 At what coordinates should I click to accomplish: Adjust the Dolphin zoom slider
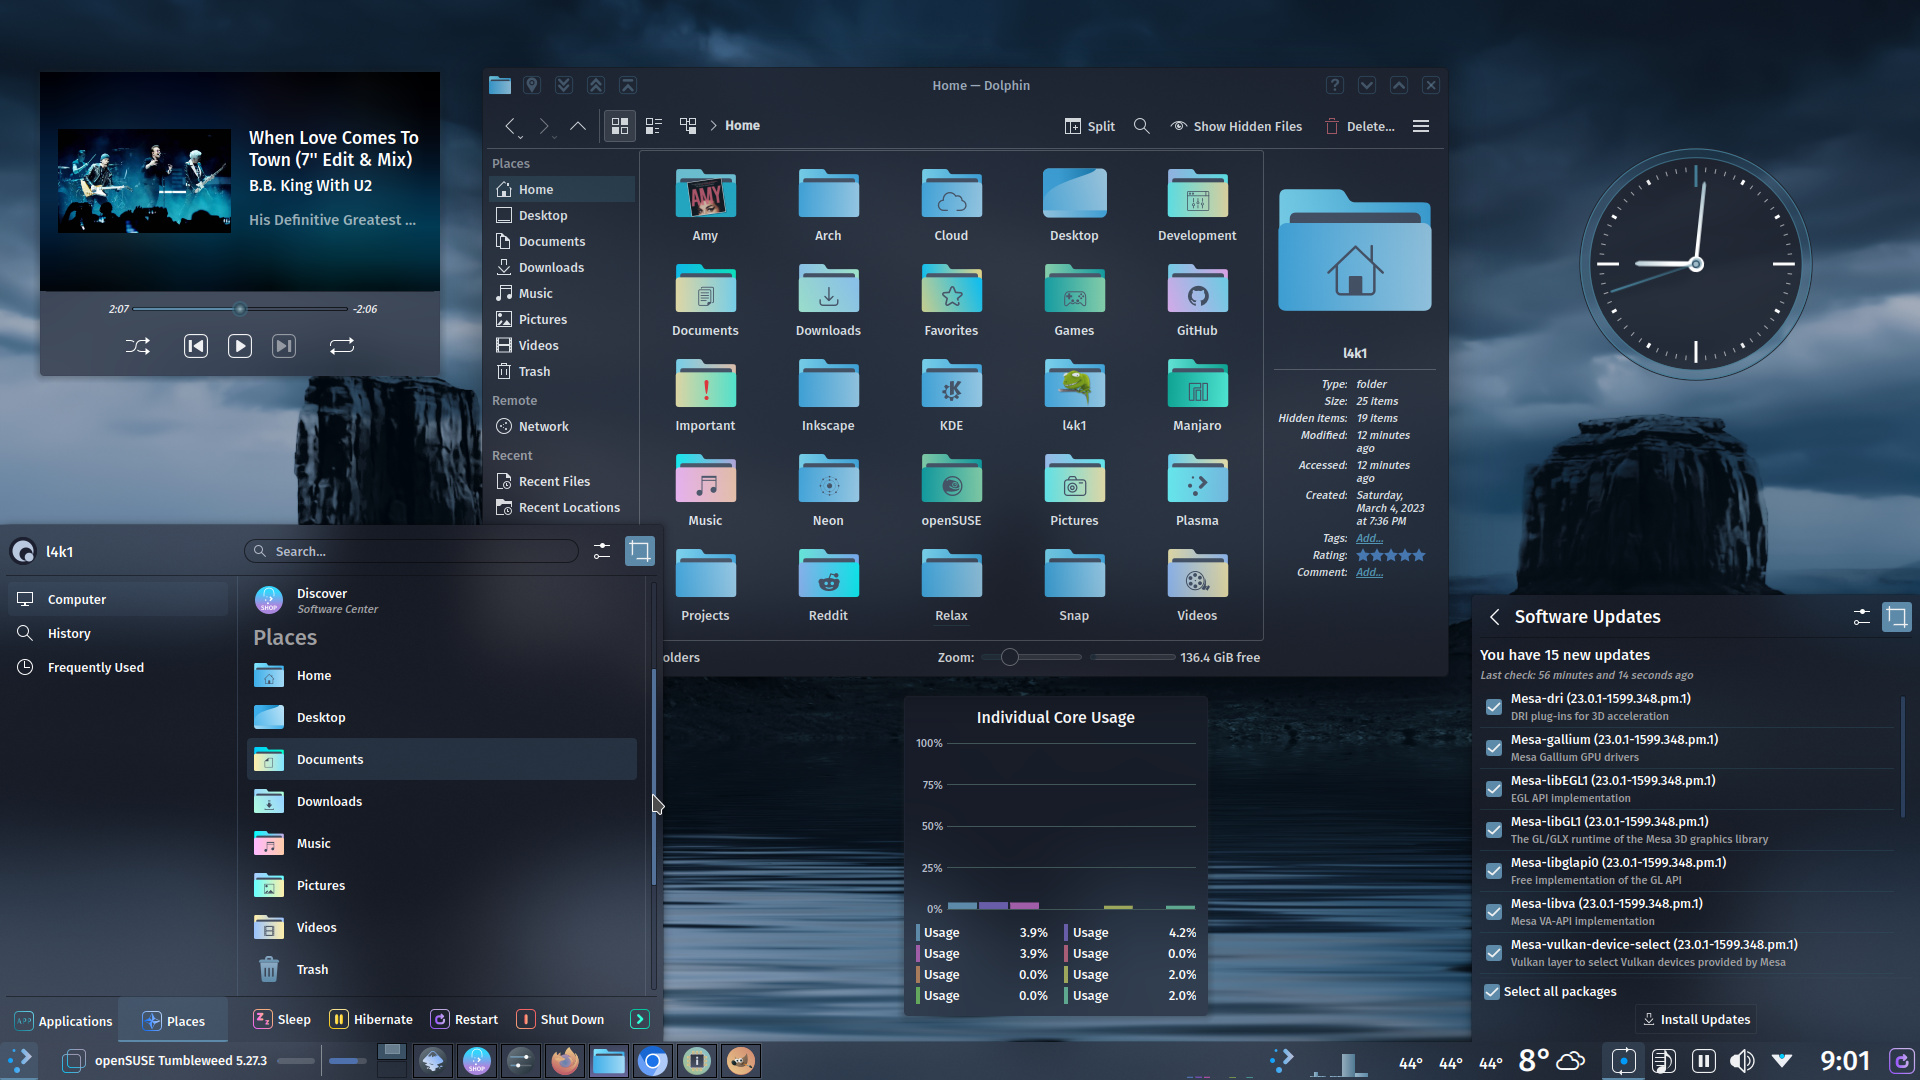click(1031, 657)
